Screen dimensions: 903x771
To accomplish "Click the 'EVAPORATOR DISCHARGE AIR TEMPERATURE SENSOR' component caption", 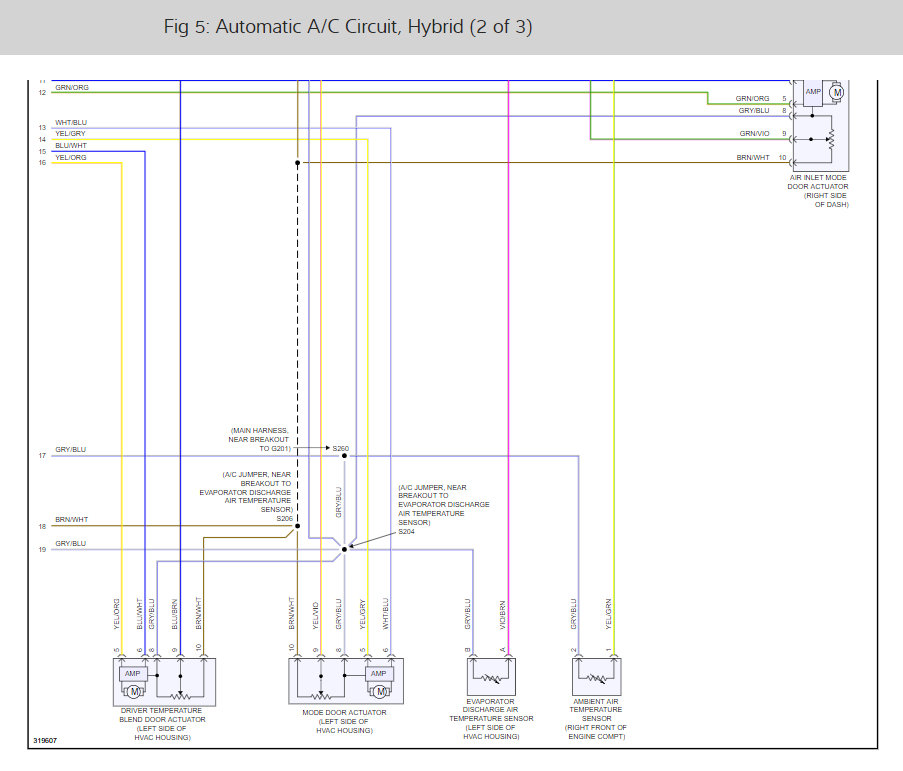I will click(491, 719).
